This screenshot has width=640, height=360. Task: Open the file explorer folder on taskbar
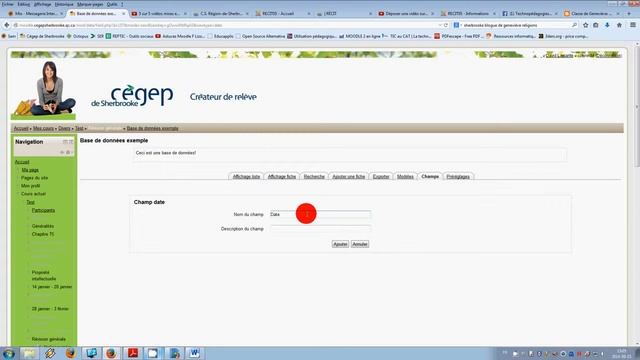click(x=29, y=353)
